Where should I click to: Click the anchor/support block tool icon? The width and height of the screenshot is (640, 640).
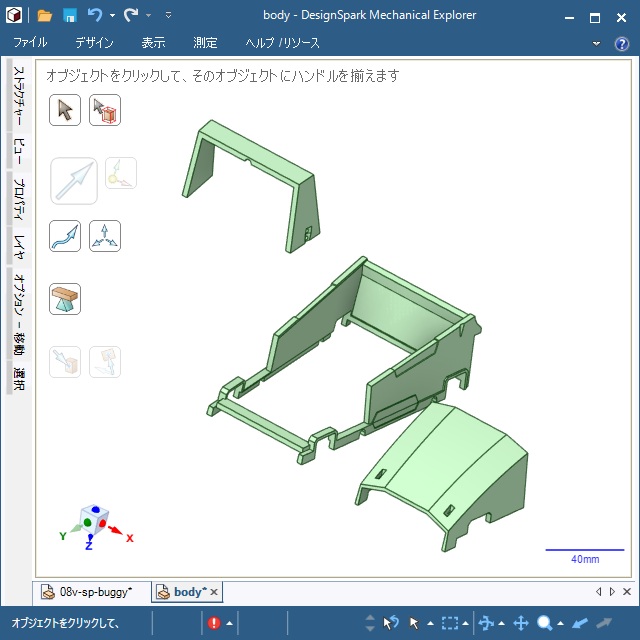coord(65,299)
